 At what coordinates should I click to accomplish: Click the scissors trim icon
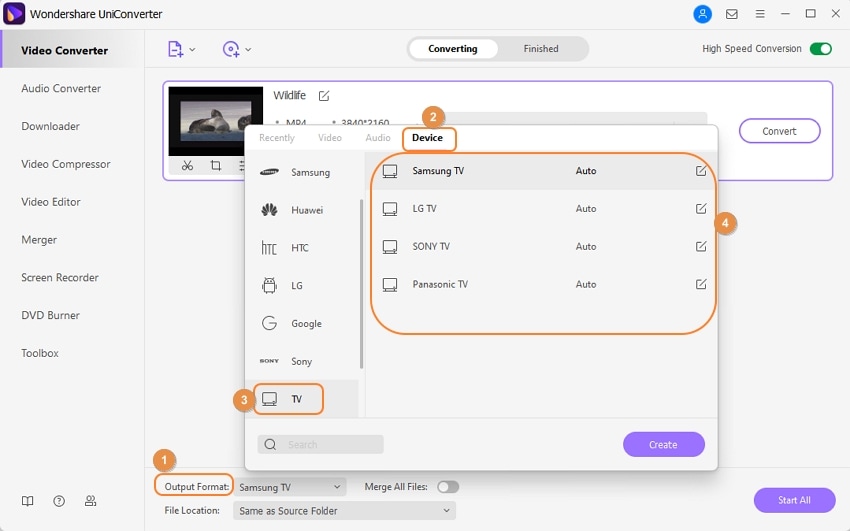(188, 165)
